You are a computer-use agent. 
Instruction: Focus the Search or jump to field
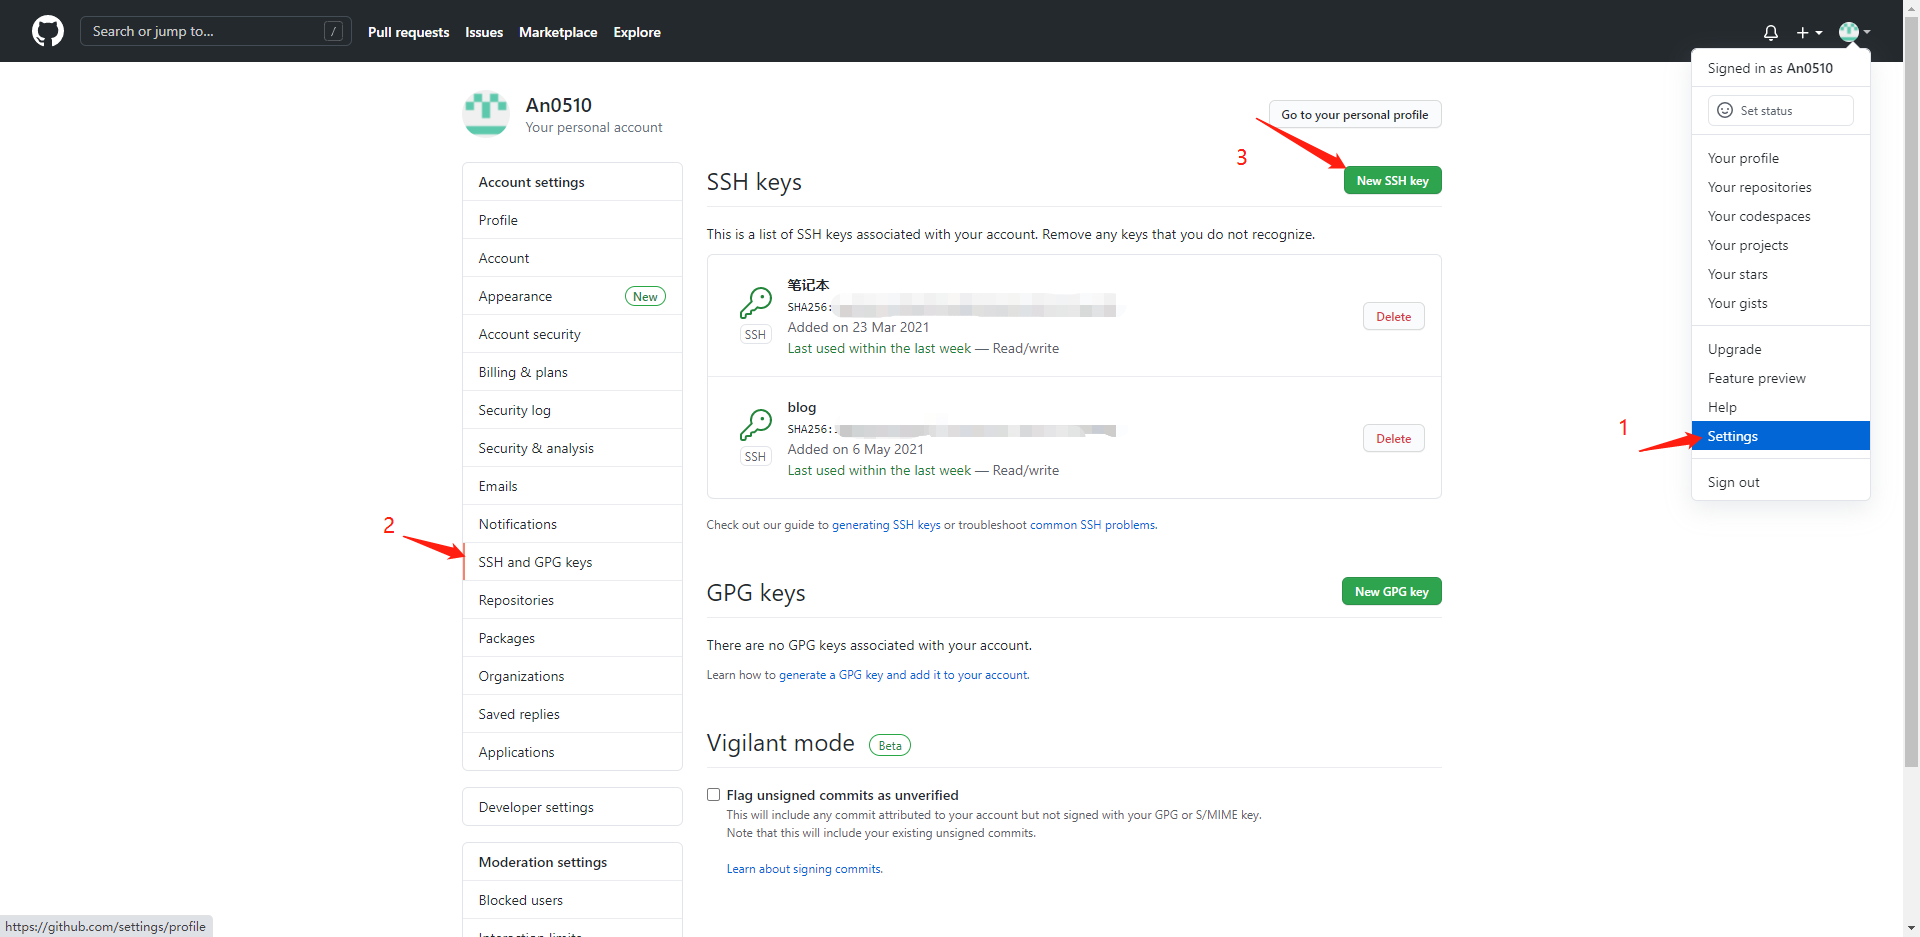click(205, 32)
